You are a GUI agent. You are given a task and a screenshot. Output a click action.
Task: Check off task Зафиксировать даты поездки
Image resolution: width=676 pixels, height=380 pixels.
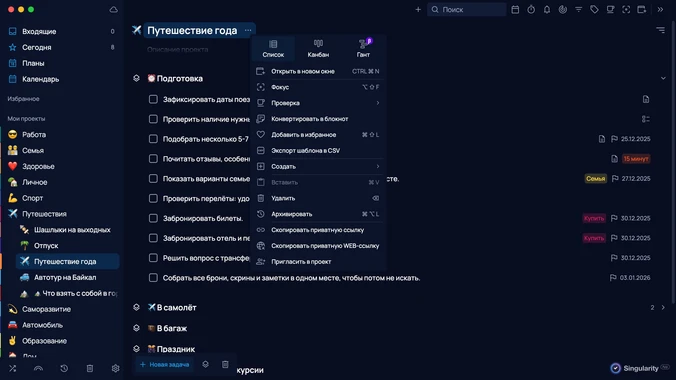(x=153, y=99)
